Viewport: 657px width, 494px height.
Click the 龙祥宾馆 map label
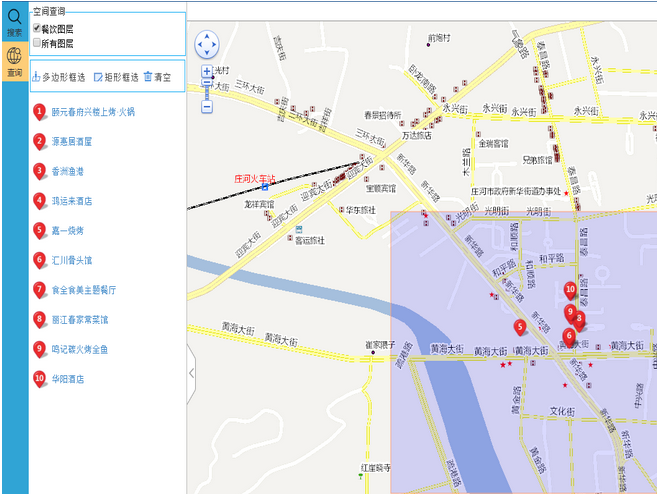click(259, 204)
